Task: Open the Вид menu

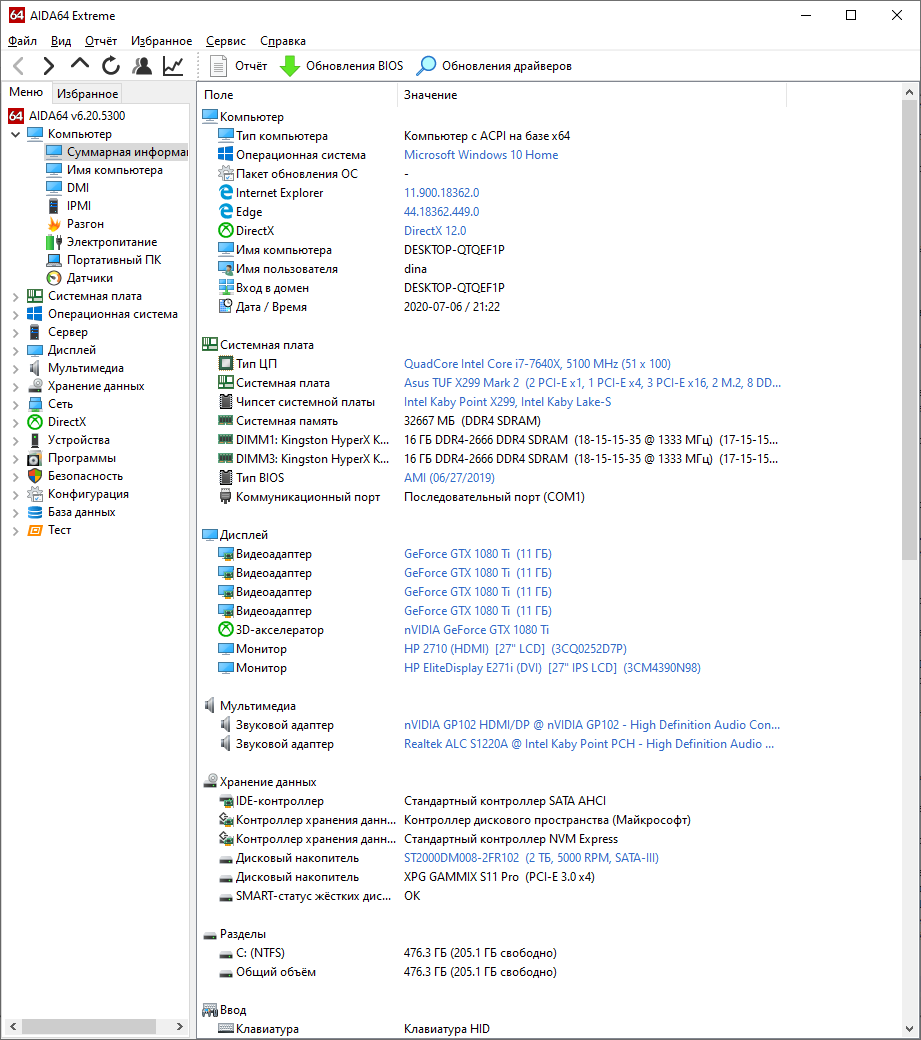Action: point(60,41)
